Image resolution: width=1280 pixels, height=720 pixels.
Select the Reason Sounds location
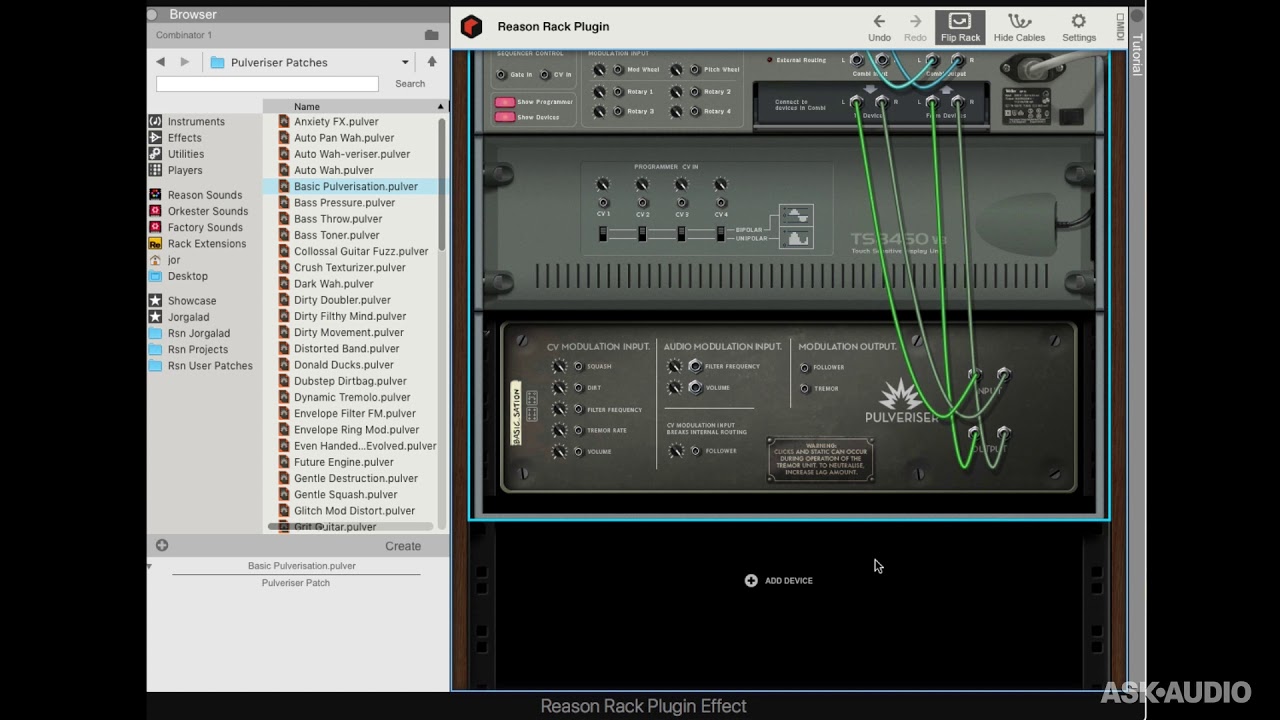coord(205,195)
